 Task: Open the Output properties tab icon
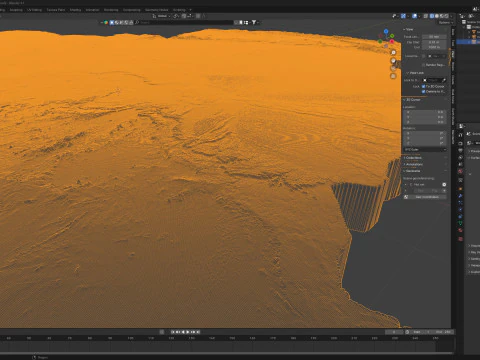tap(460, 150)
